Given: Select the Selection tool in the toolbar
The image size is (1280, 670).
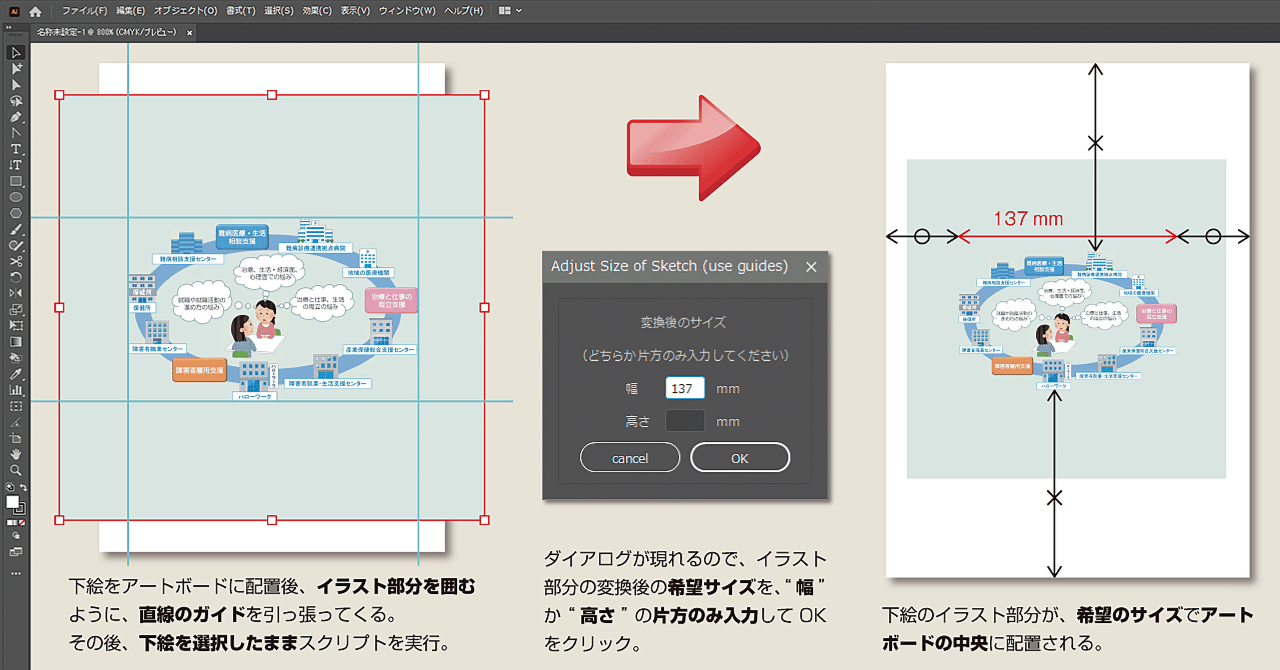Looking at the screenshot, I should click(15, 52).
